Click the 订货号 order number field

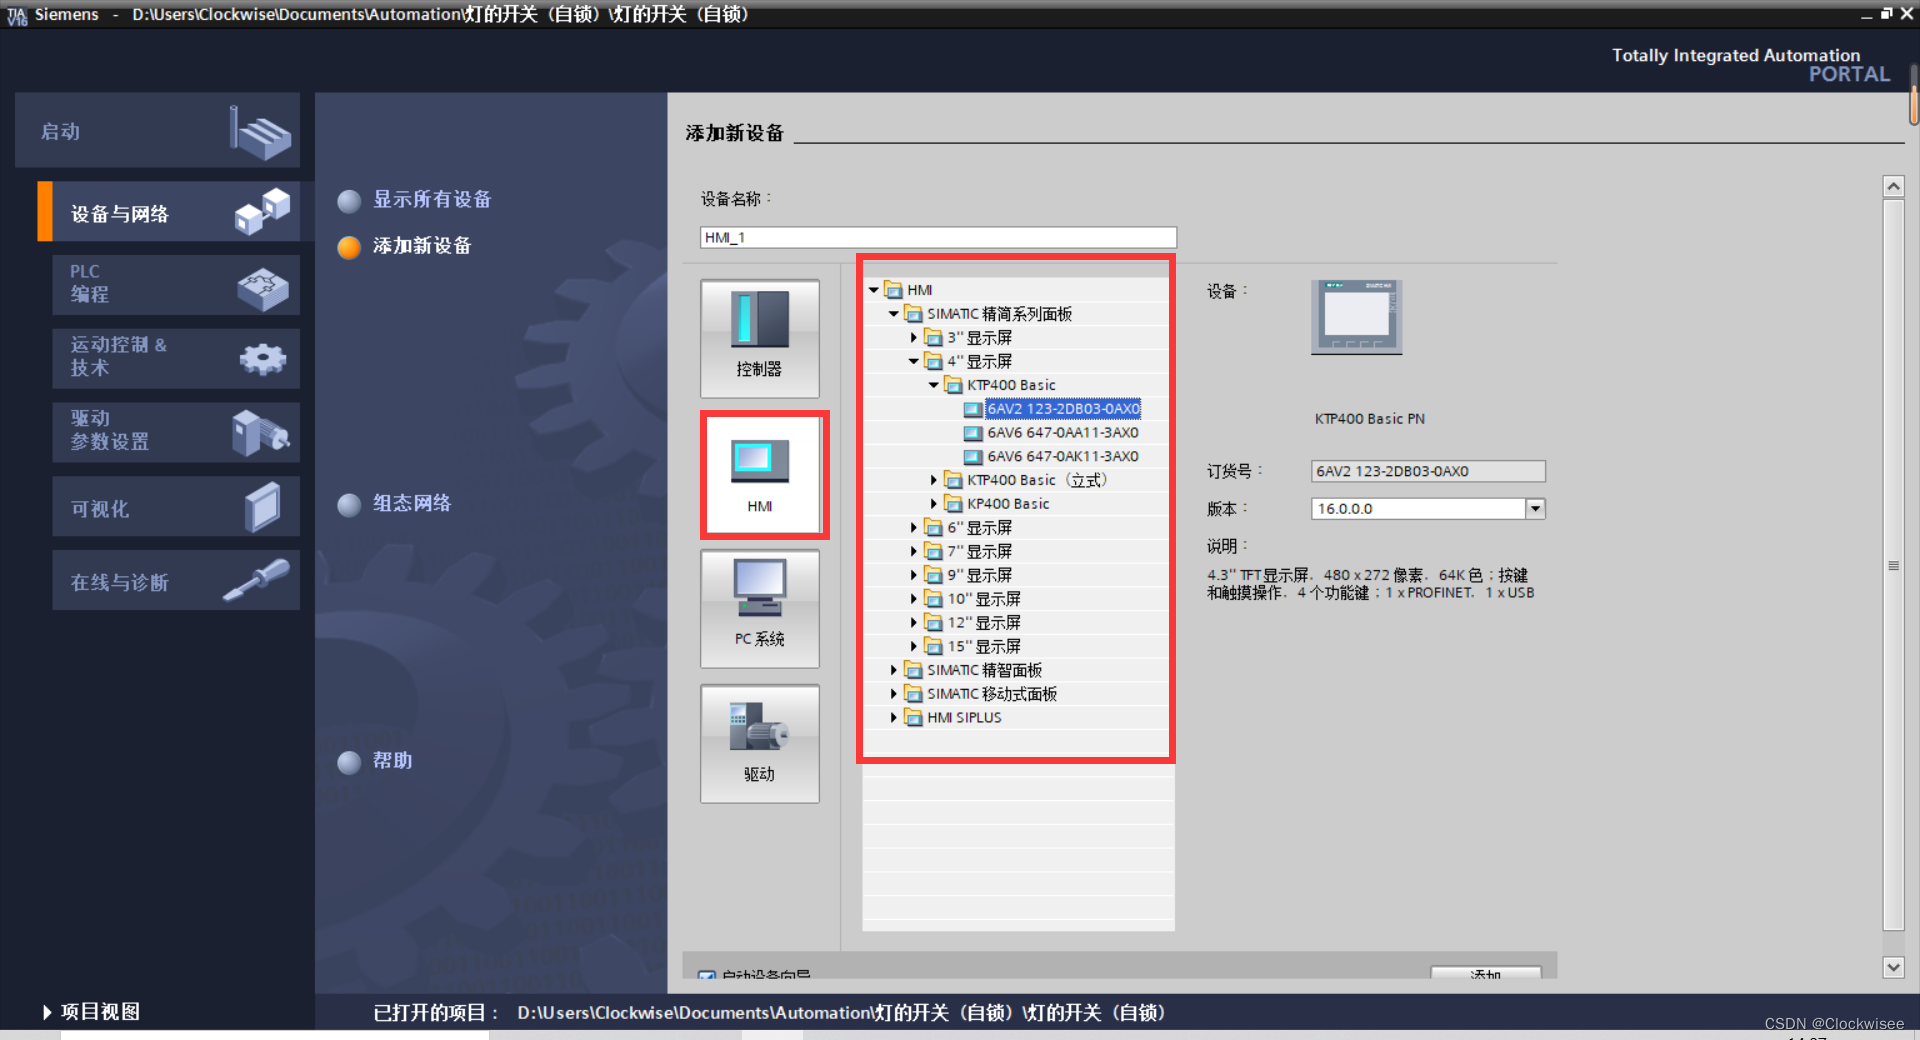click(1428, 471)
